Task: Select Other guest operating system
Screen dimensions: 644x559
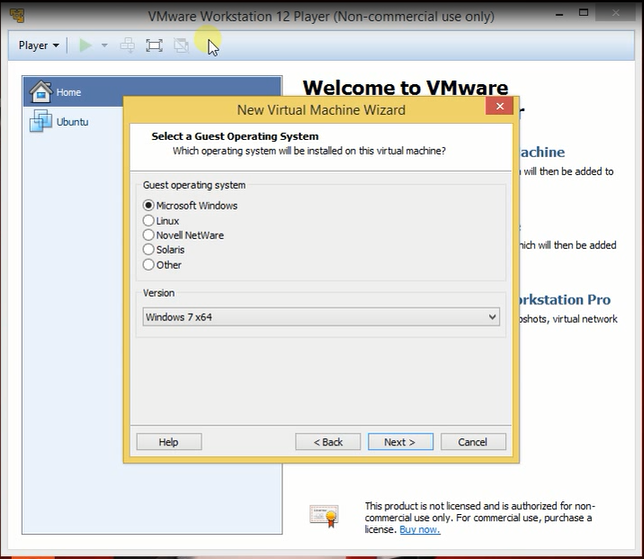Action: point(148,265)
